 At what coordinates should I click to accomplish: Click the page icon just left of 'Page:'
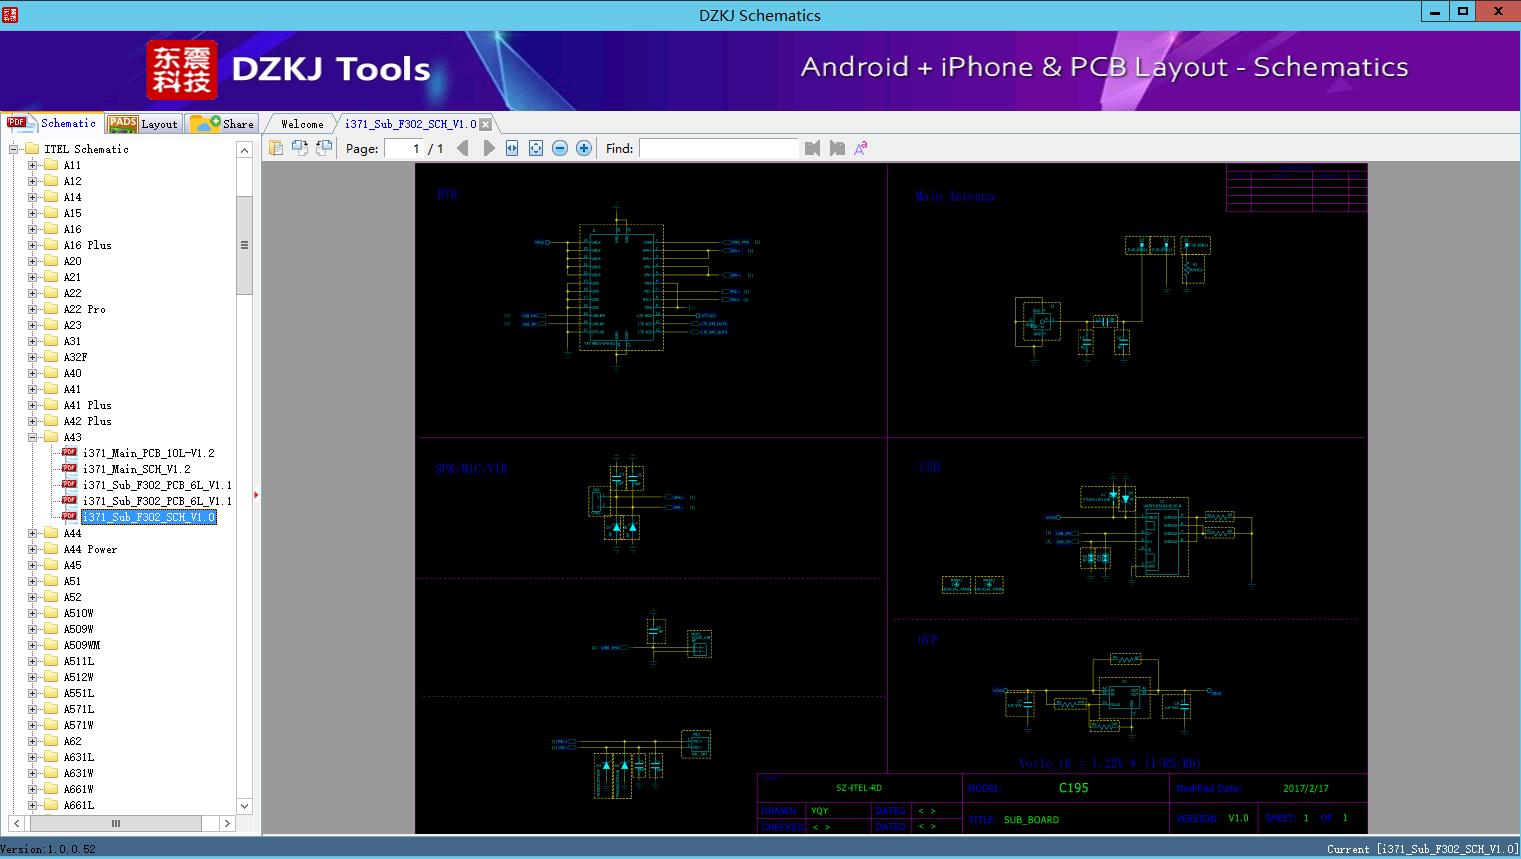tap(324, 148)
